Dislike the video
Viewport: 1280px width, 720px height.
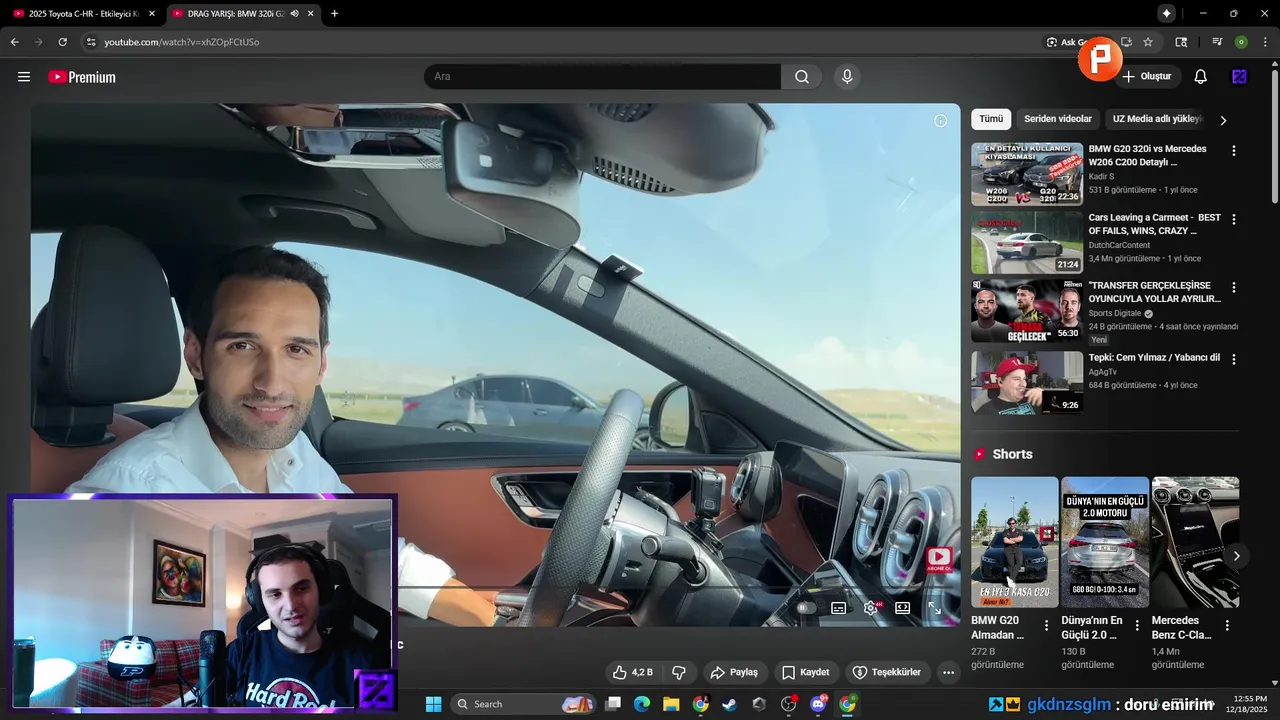(679, 672)
